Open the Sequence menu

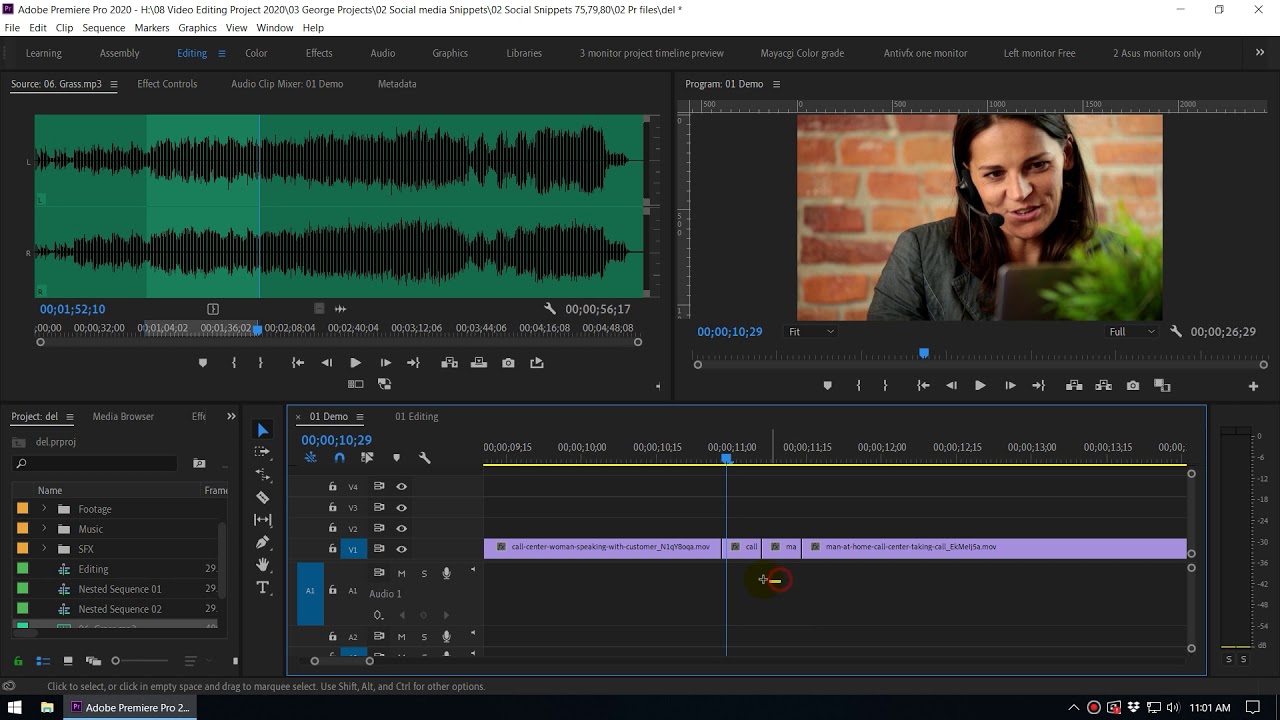[103, 28]
